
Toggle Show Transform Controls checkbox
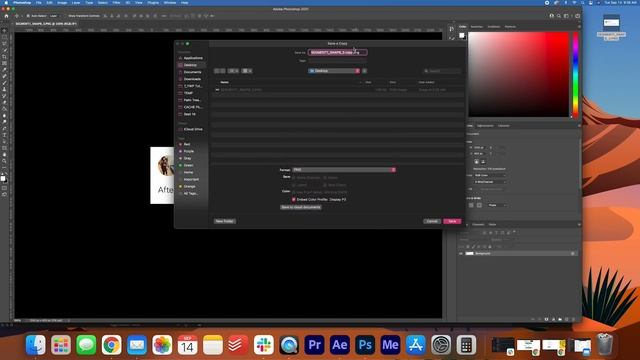pyautogui.click(x=66, y=16)
